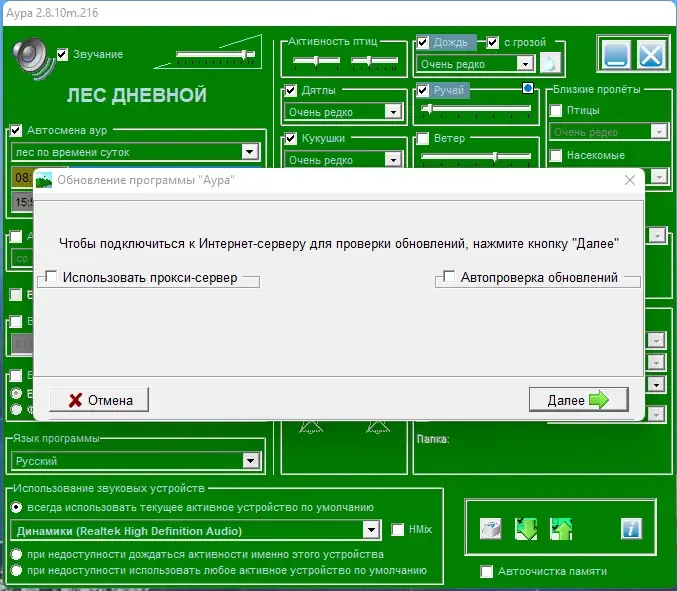
Task: Select wait for this device radio option
Action: pyautogui.click(x=16, y=554)
